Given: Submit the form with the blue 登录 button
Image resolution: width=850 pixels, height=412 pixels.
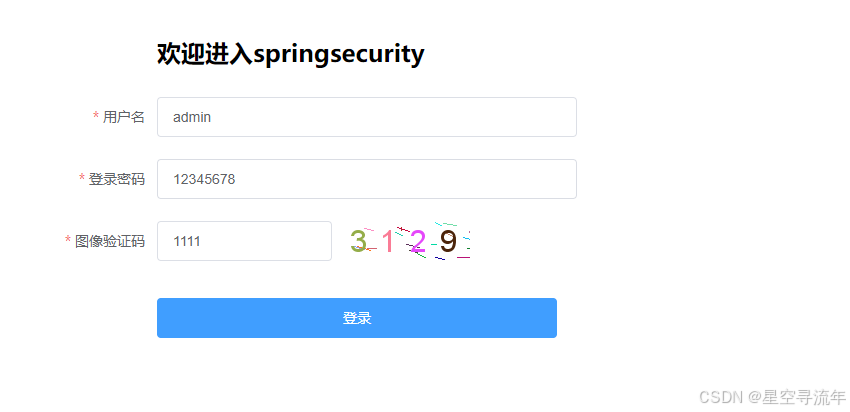Looking at the screenshot, I should point(357,318).
